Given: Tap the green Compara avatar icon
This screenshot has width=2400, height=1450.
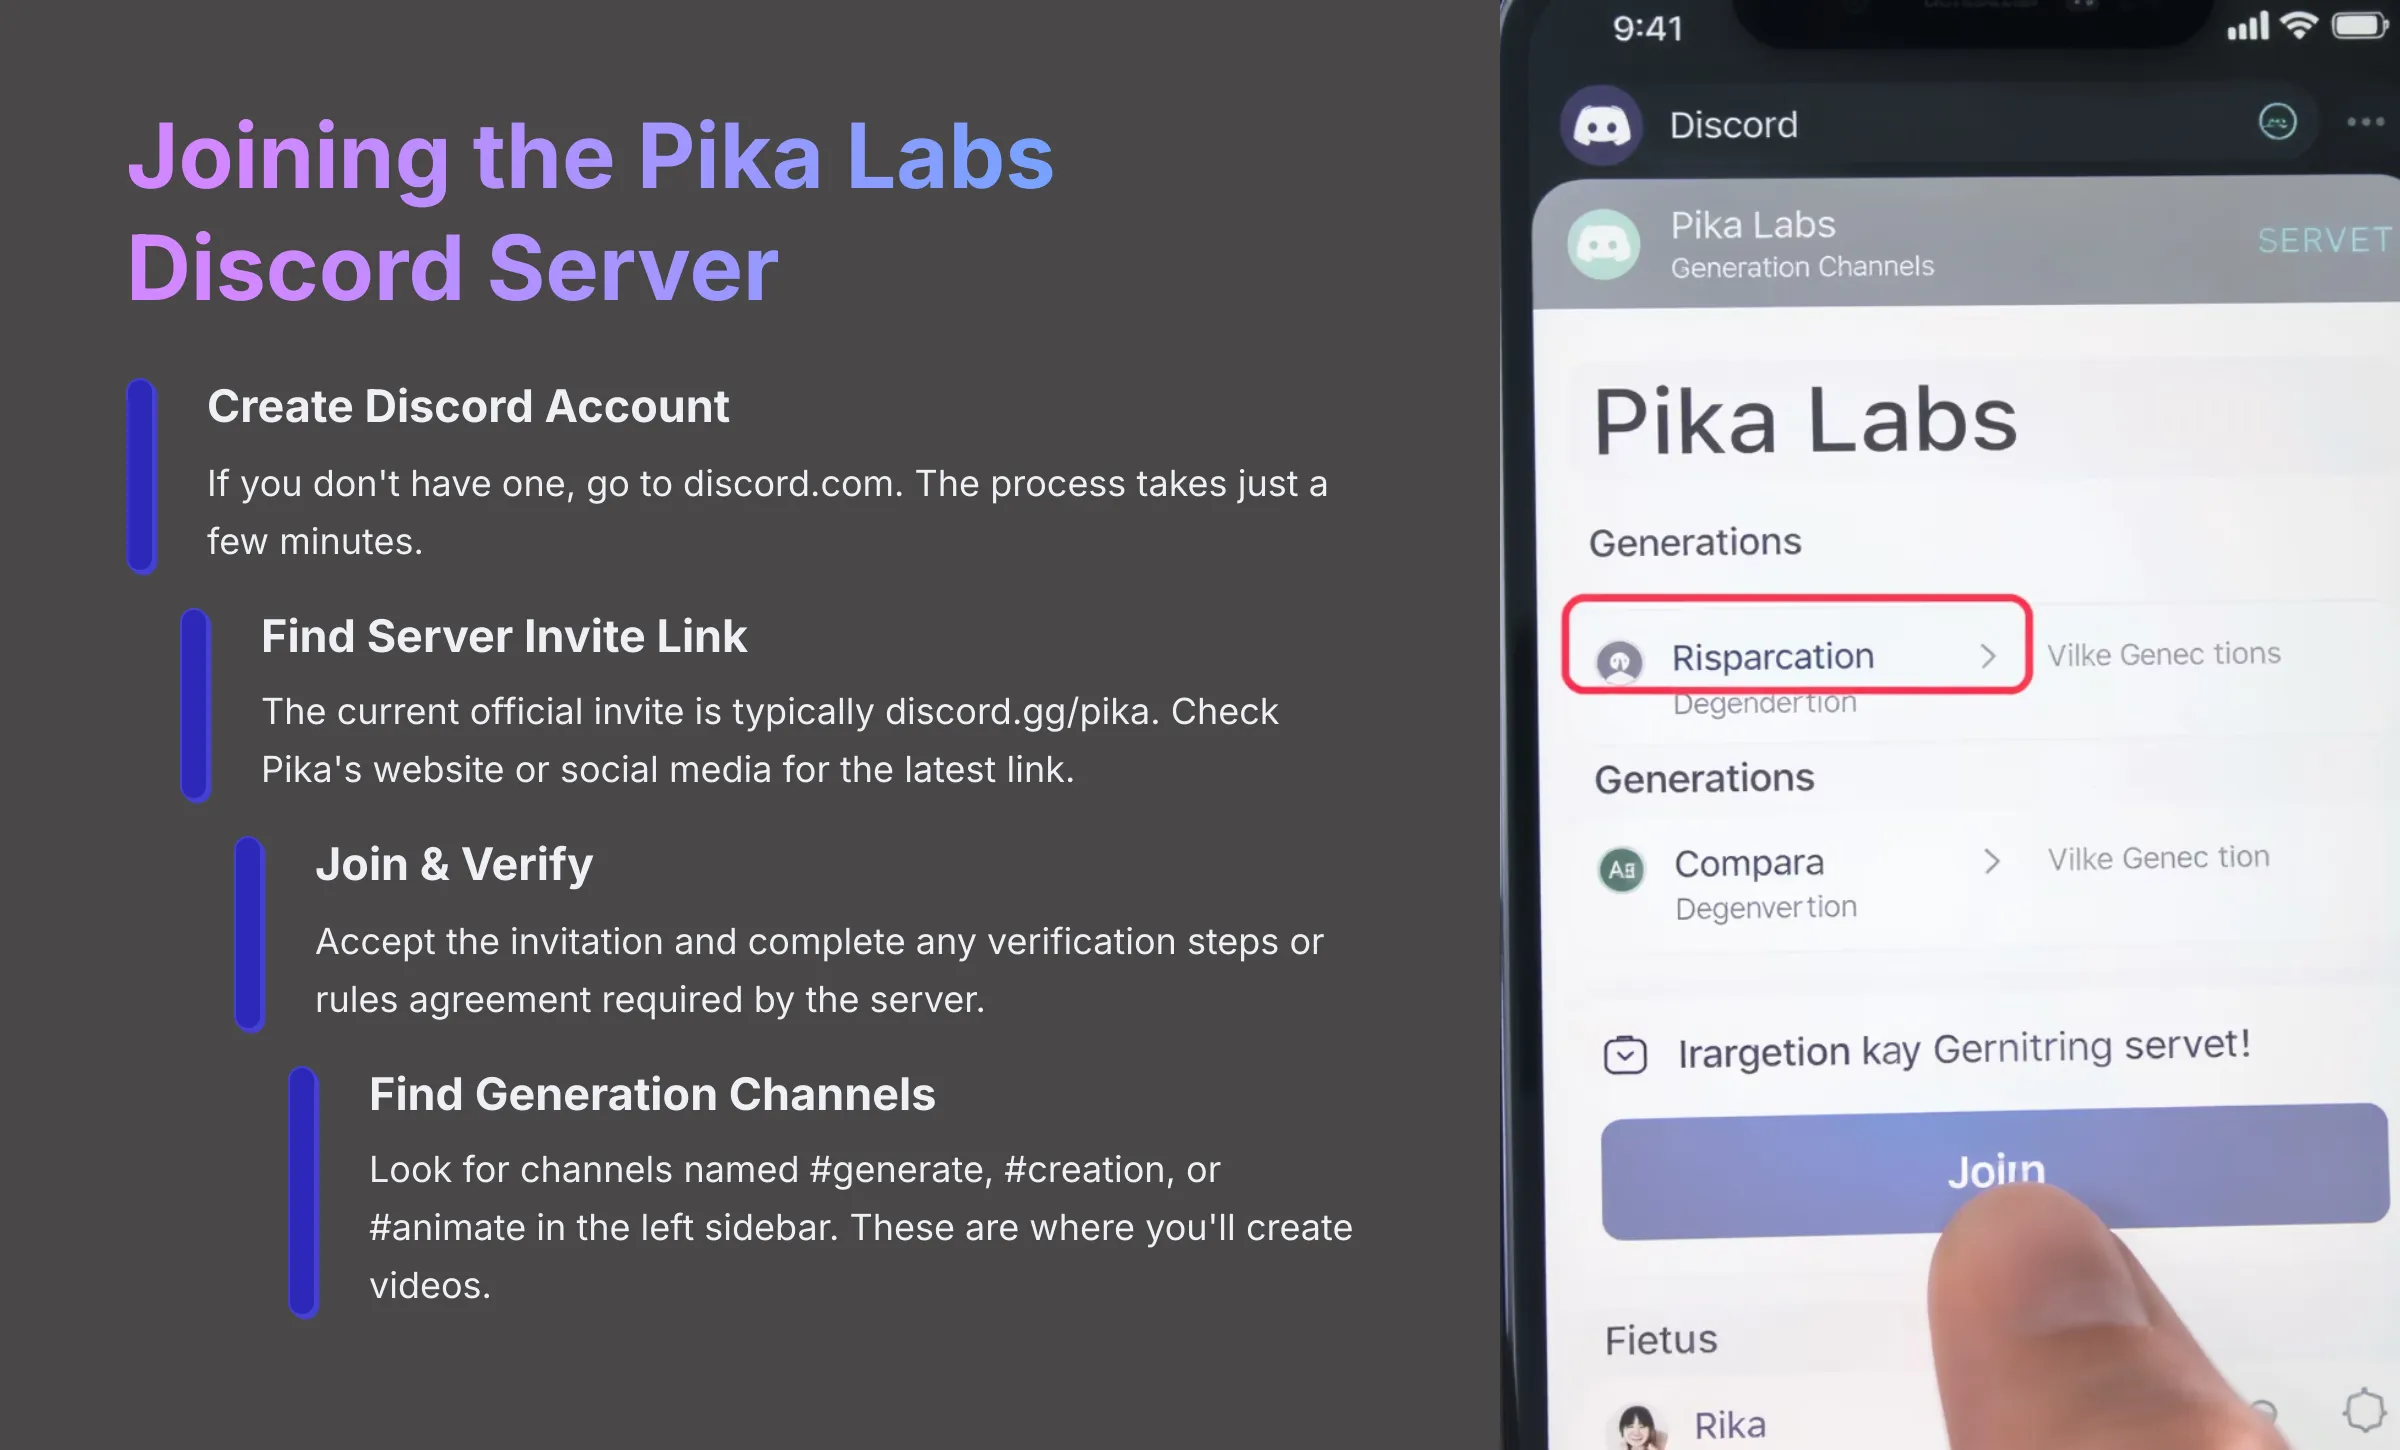Looking at the screenshot, I should point(1621,869).
